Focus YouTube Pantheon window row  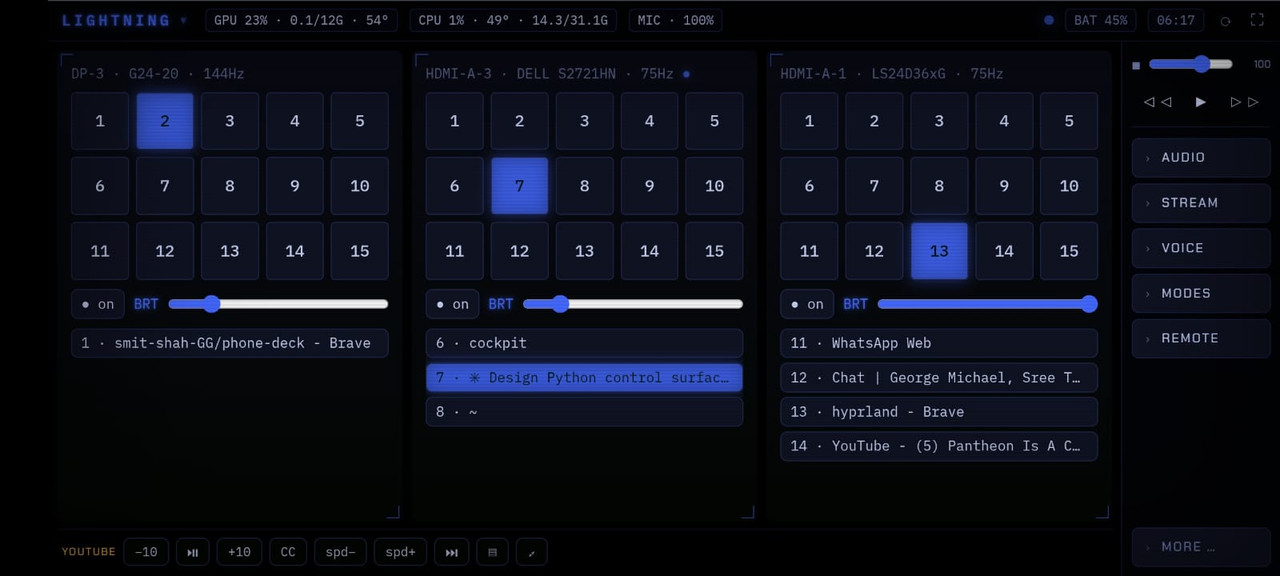[x=939, y=446]
